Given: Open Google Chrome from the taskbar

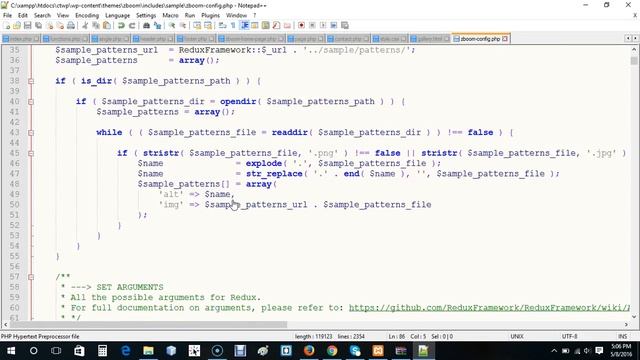Looking at the screenshot, I should (332, 351).
